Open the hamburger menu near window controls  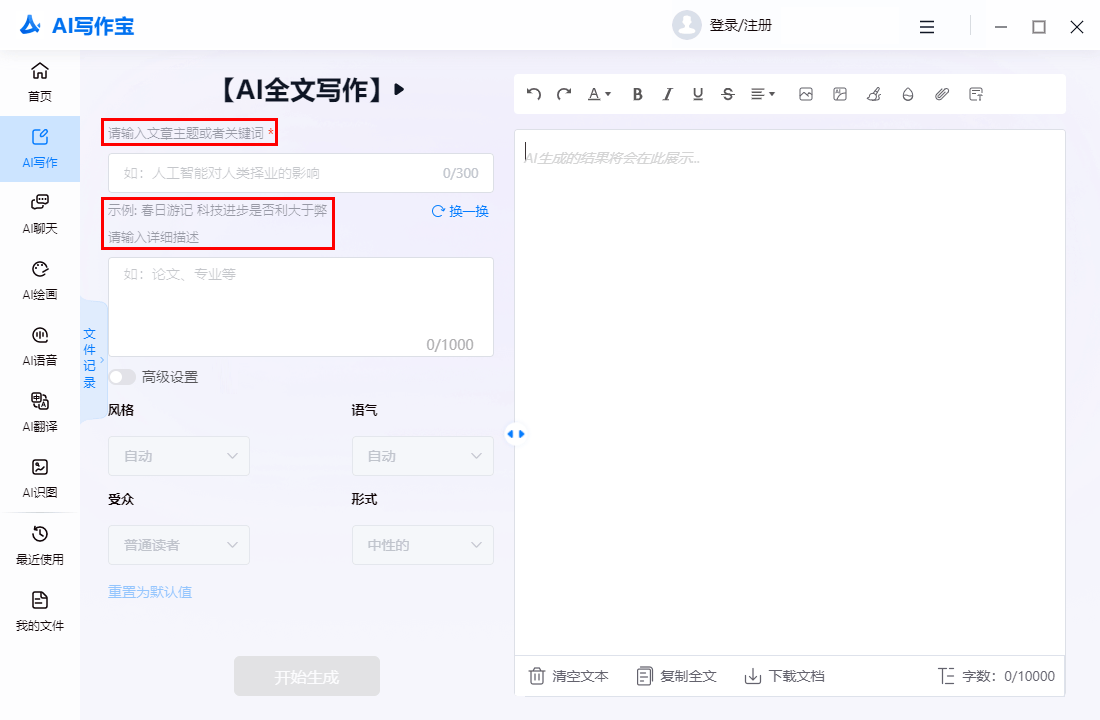point(927,27)
